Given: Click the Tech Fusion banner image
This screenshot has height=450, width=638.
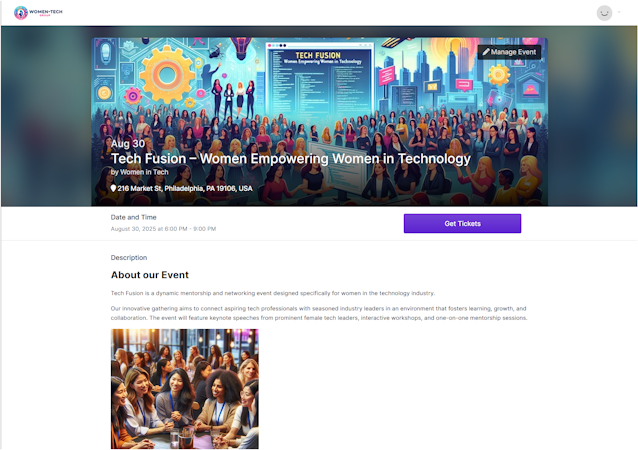Looking at the screenshot, I should pos(319,122).
